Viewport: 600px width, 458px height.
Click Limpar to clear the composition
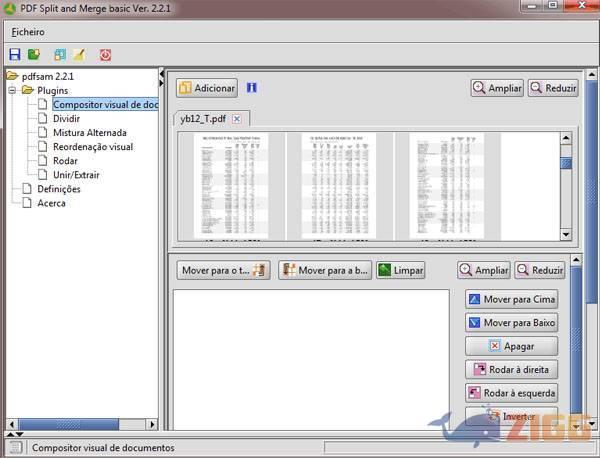tap(401, 270)
